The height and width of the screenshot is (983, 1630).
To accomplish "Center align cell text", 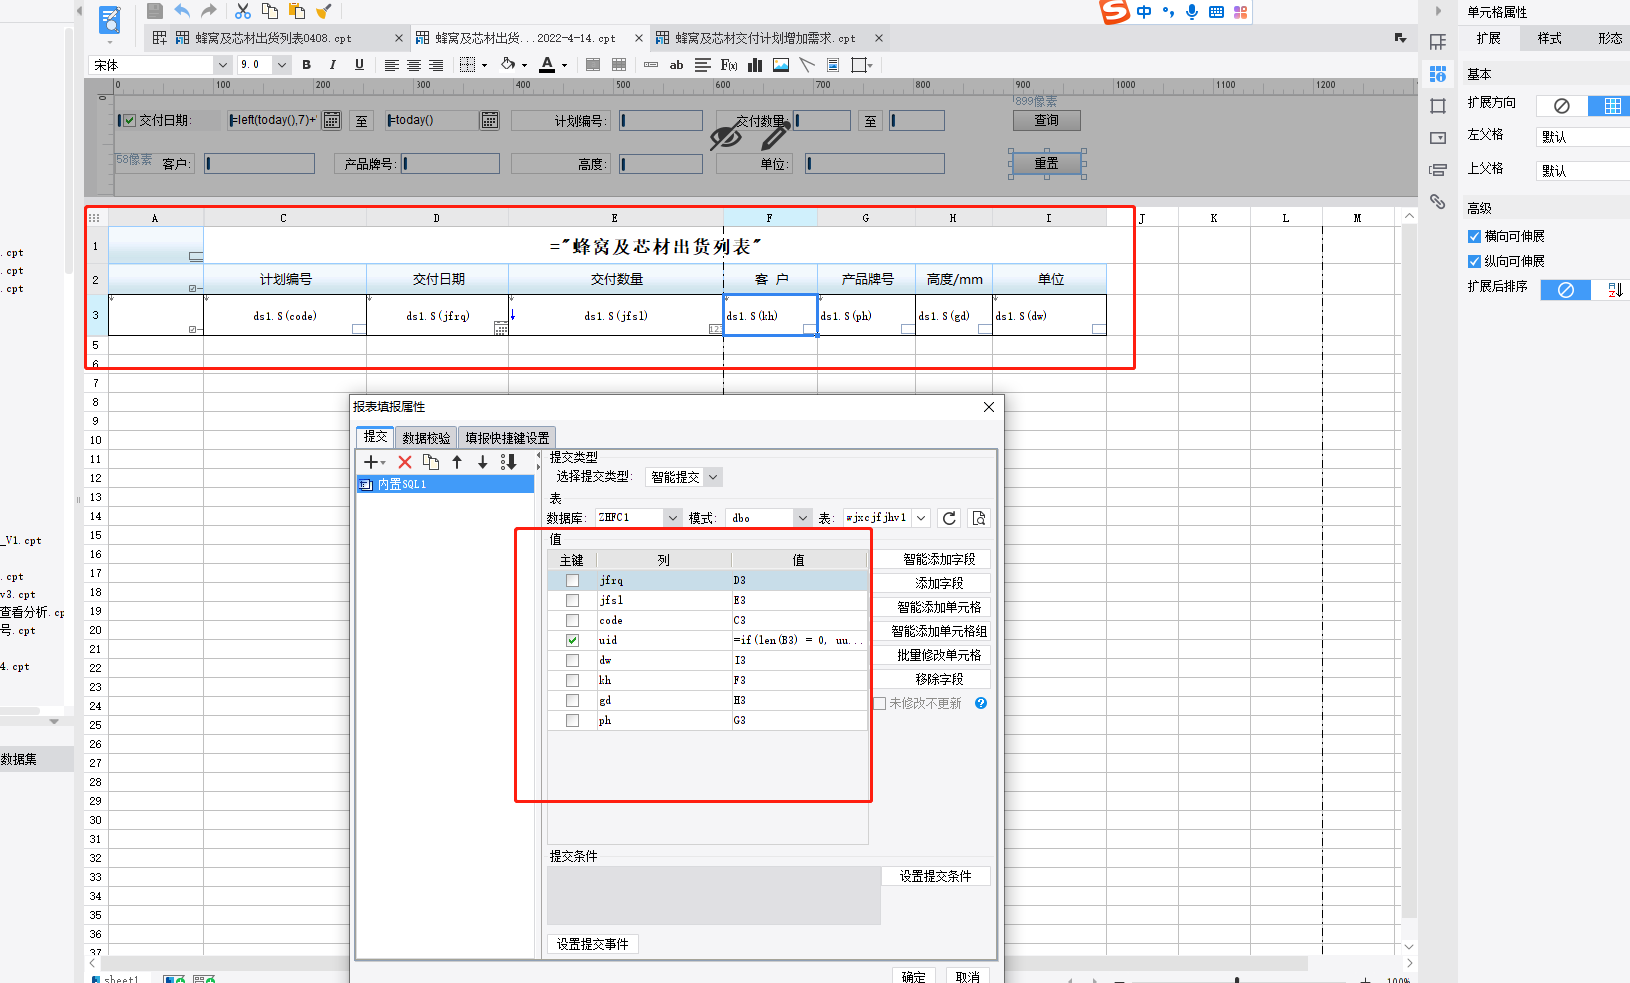I will pos(413,65).
